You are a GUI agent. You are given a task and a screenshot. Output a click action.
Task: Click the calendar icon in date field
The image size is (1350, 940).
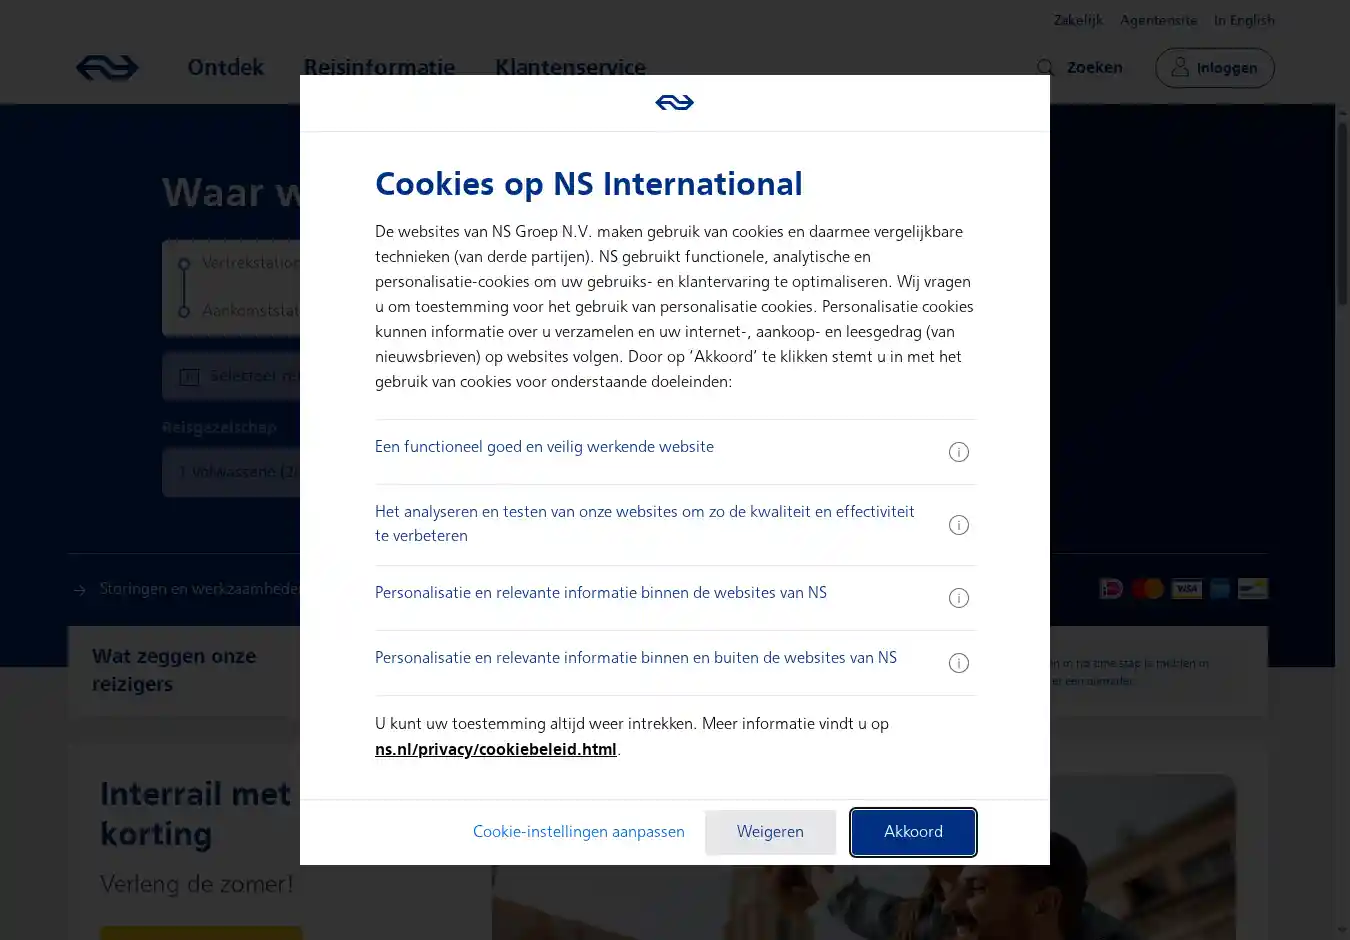189,376
